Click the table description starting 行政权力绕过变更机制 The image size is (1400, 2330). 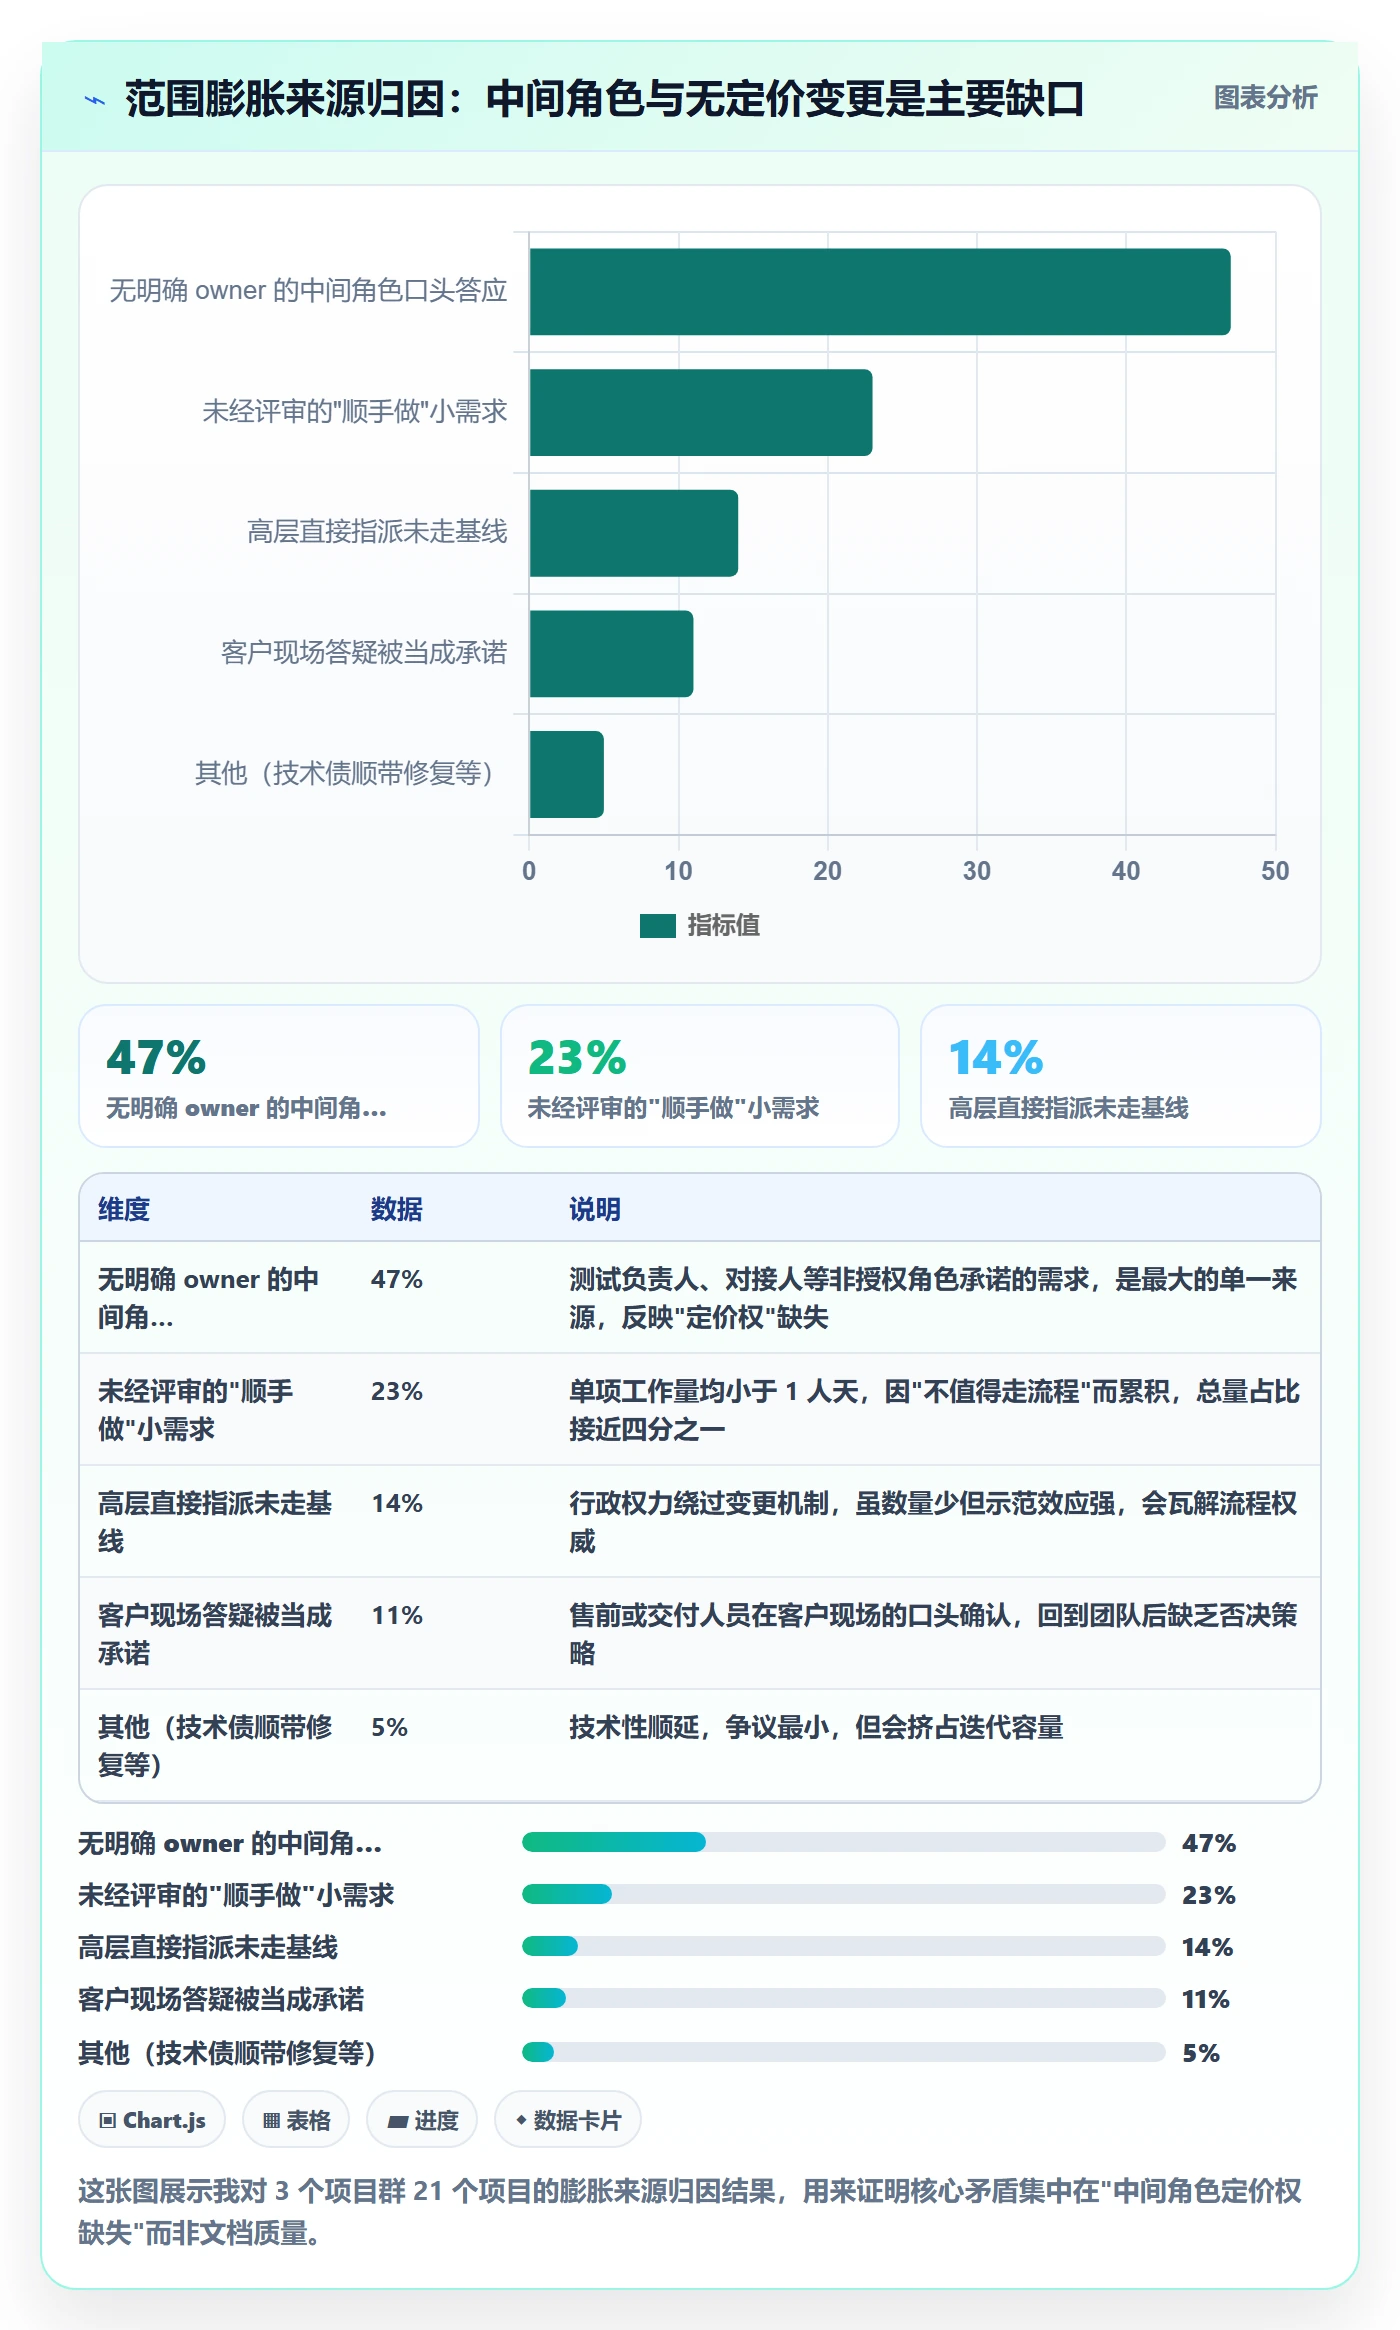pos(933,1522)
